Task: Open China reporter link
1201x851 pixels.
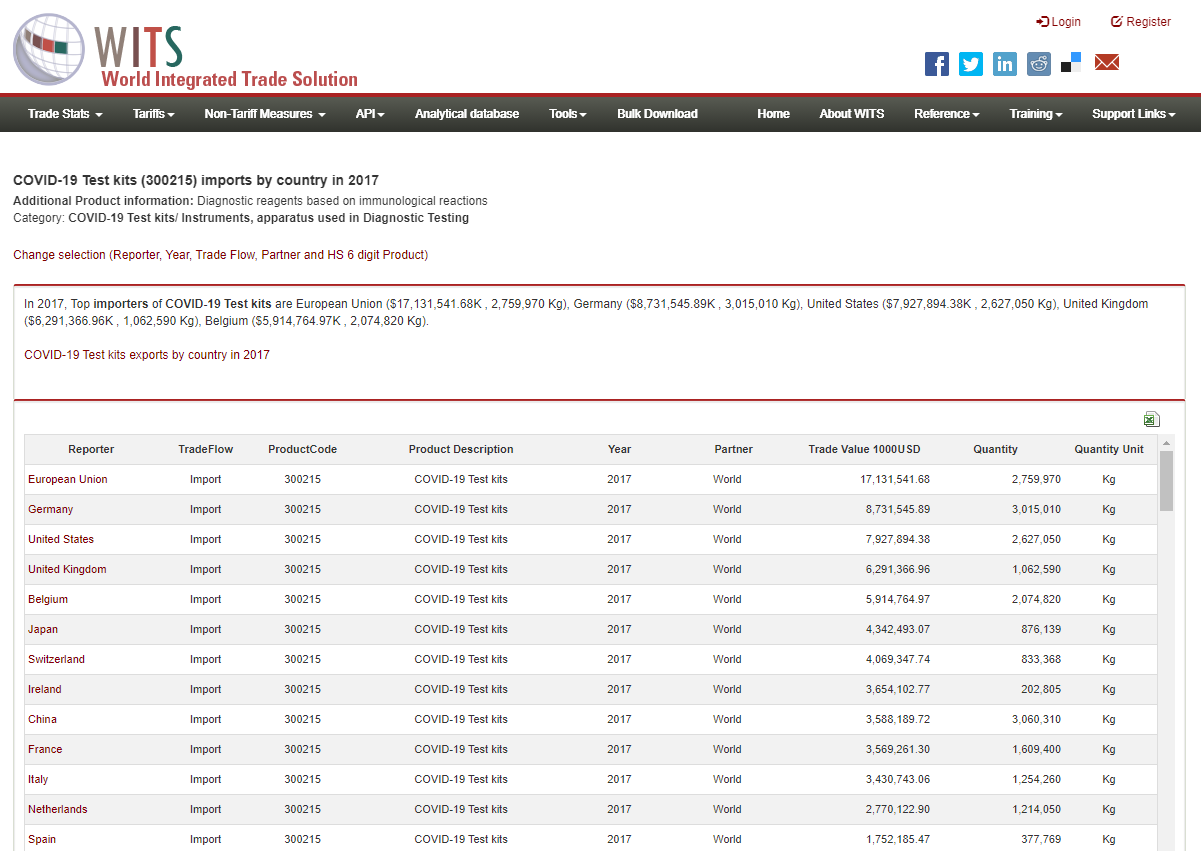Action: coord(42,719)
